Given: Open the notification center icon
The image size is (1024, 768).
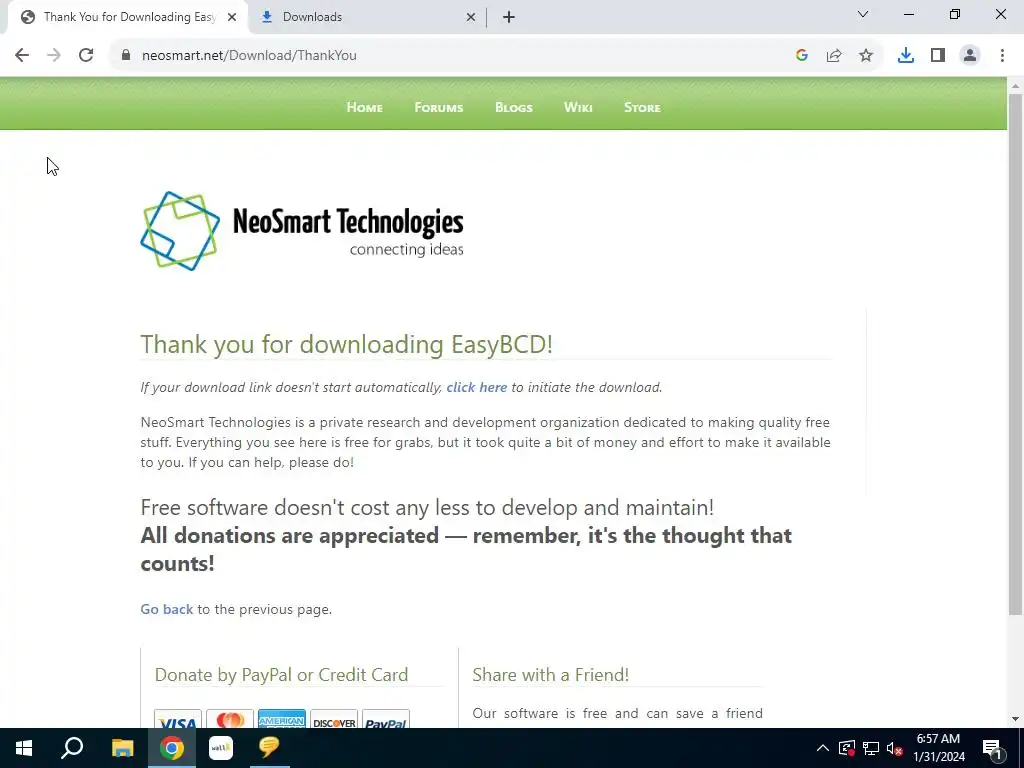Looking at the screenshot, I should point(993,749).
